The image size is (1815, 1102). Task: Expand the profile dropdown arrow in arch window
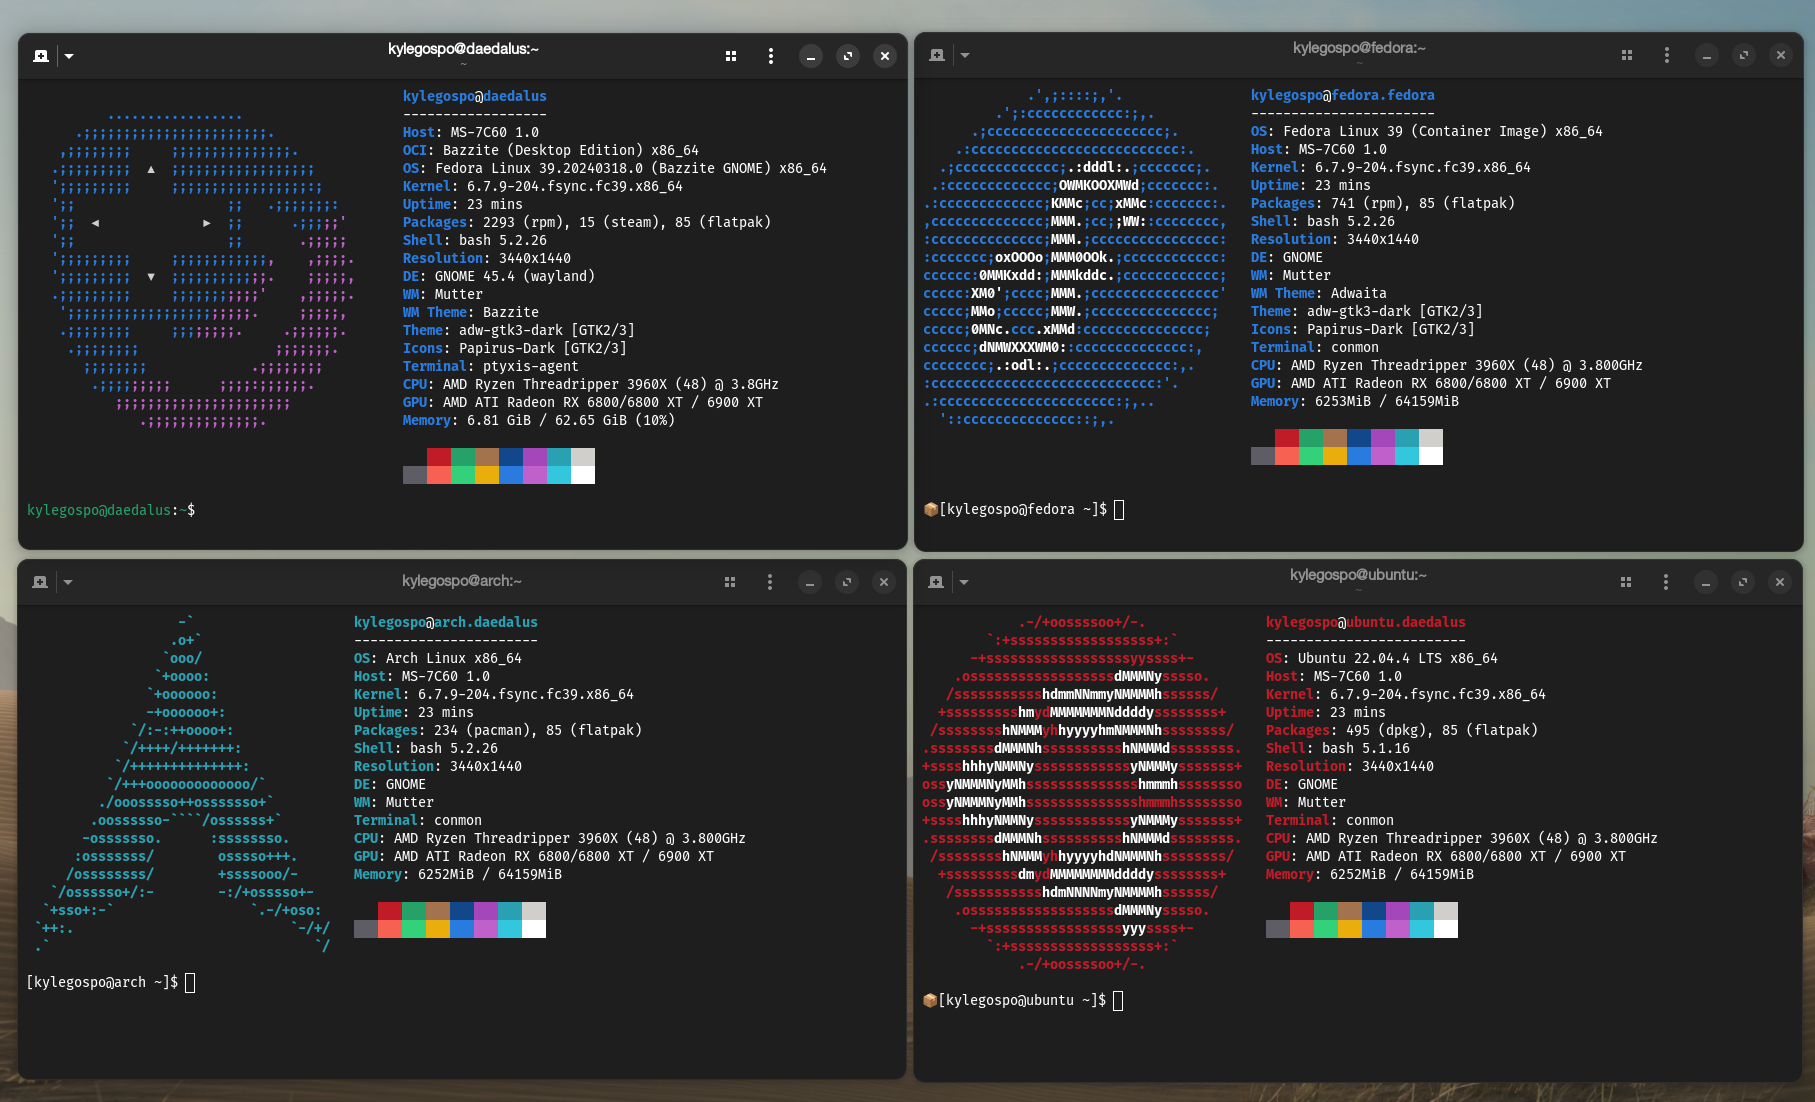(68, 582)
